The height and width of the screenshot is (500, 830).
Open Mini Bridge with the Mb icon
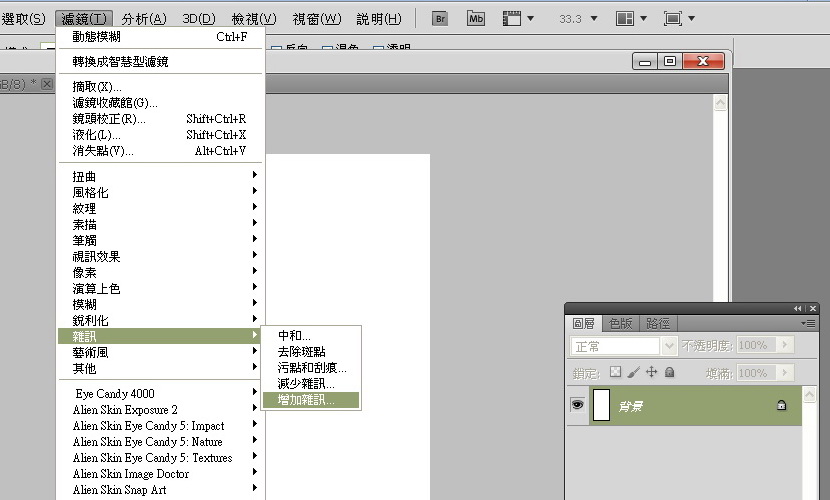click(x=476, y=19)
